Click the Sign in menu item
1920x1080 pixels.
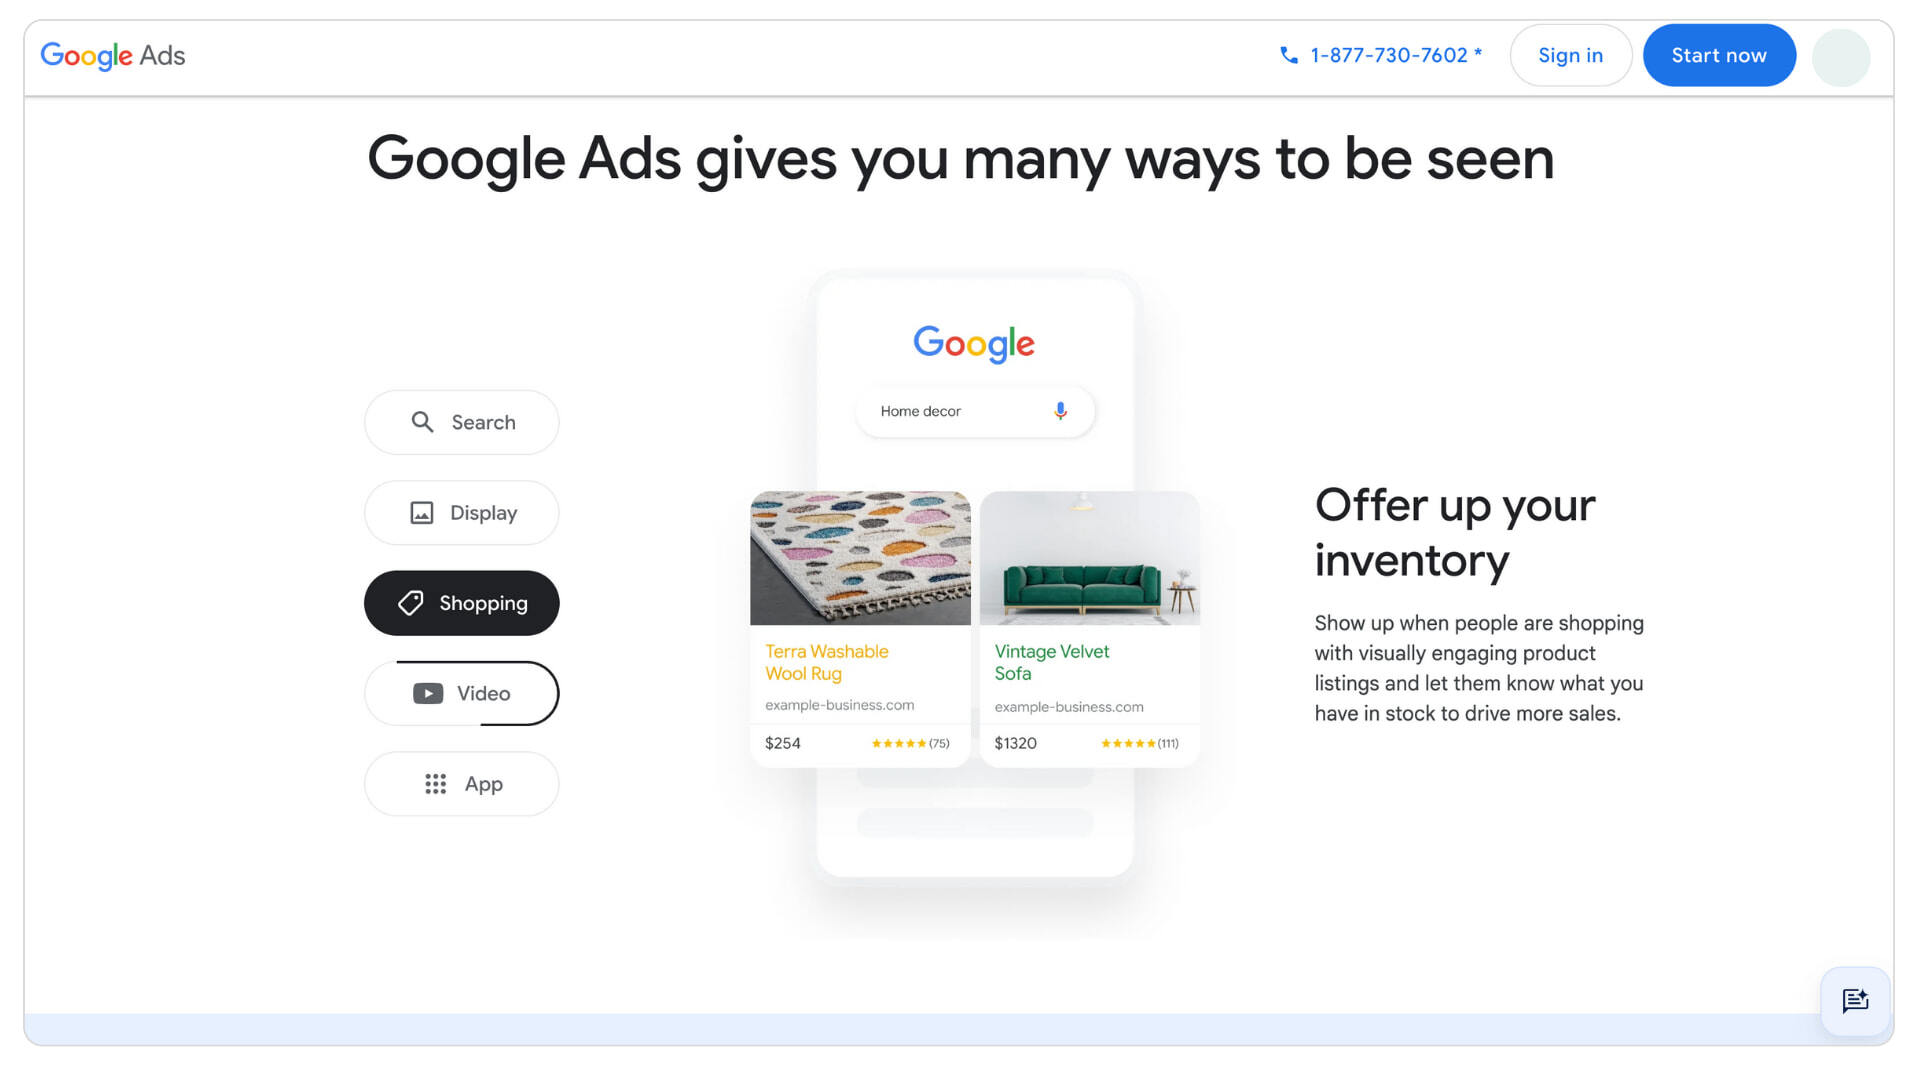1571,54
